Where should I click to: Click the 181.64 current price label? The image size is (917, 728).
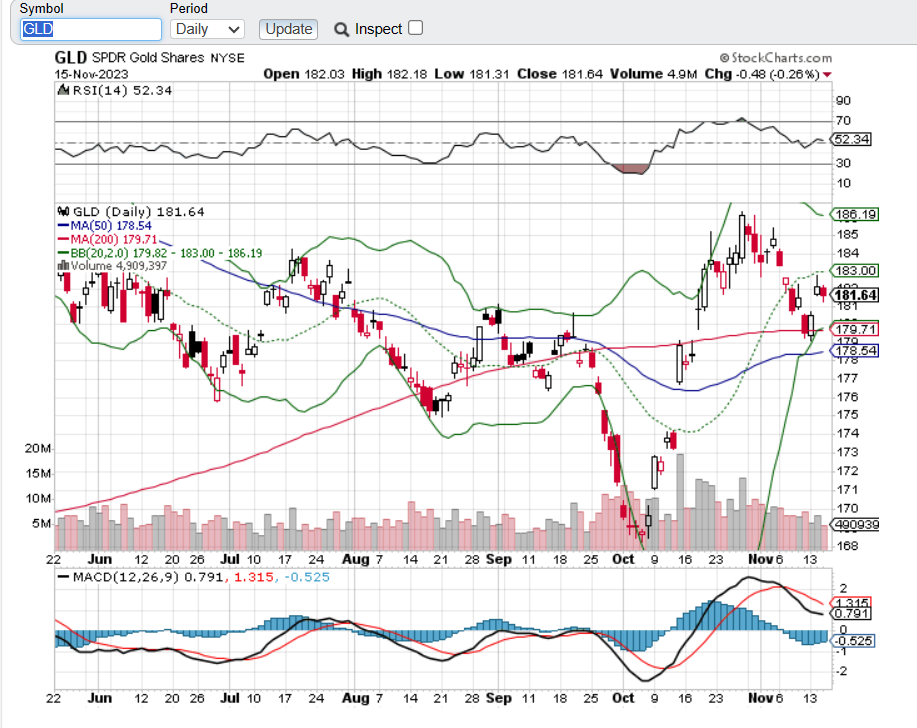(855, 295)
